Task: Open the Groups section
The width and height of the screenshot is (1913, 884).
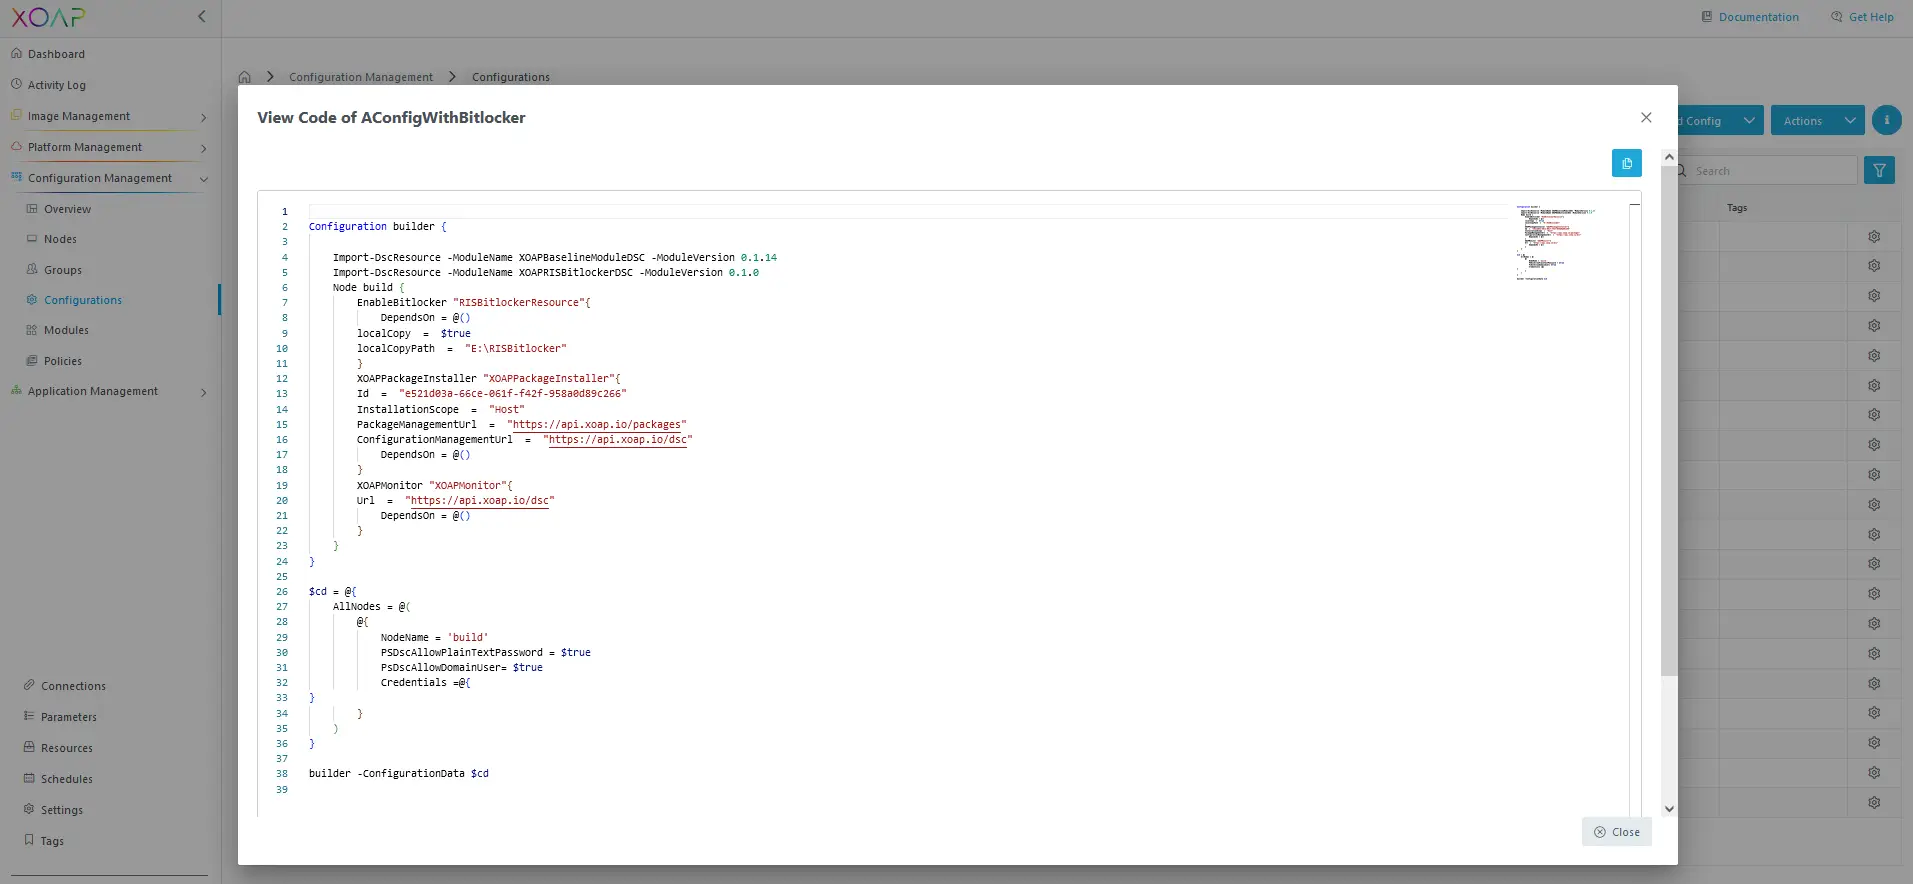Action: tap(63, 270)
